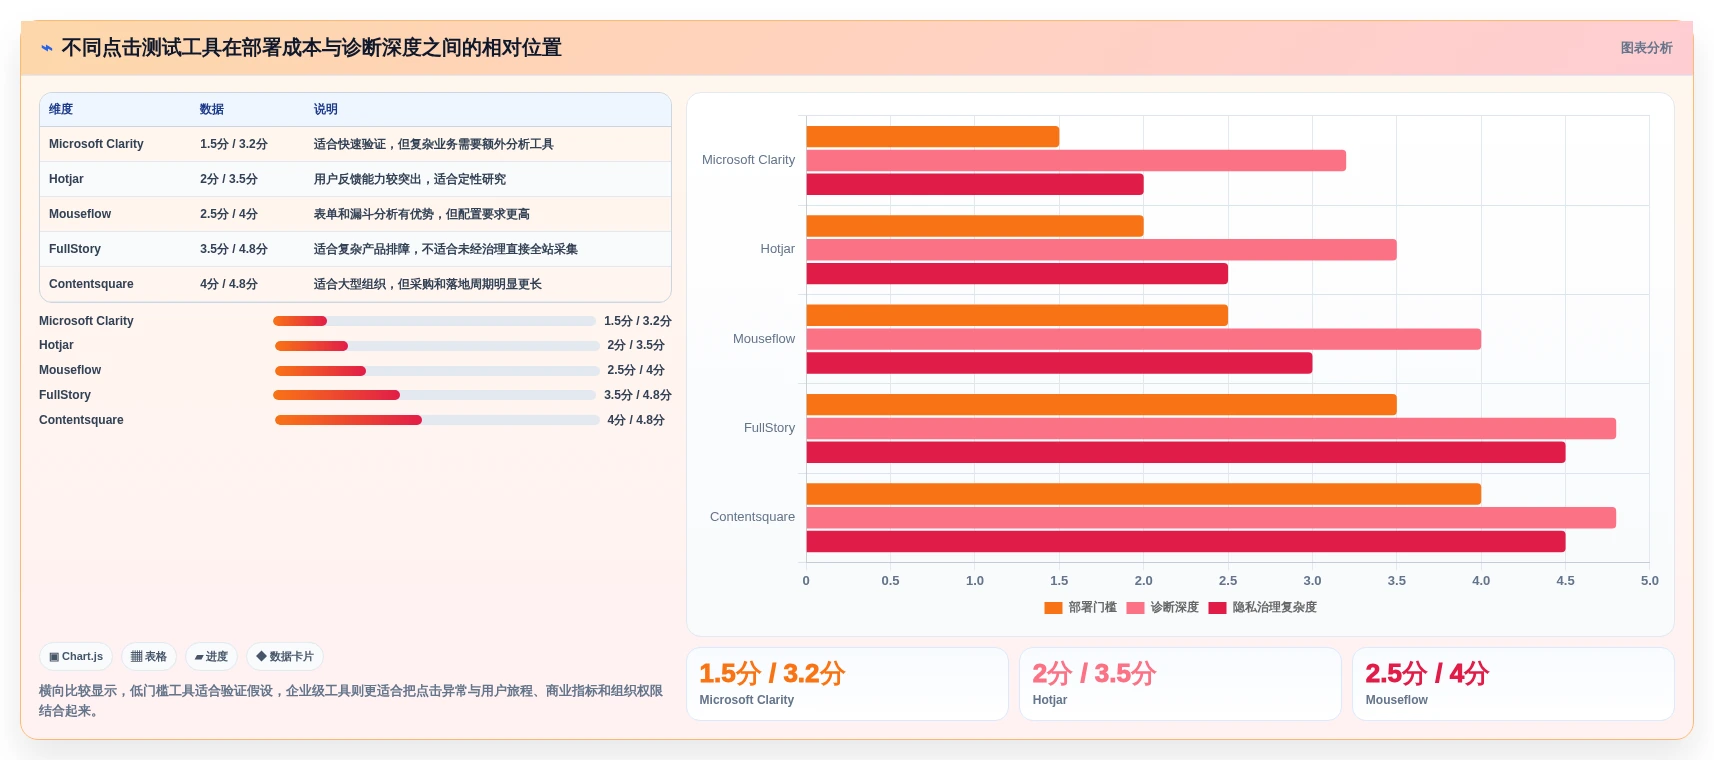Select the Microsoft Clarity table row name
1714x760 pixels.
point(96,144)
